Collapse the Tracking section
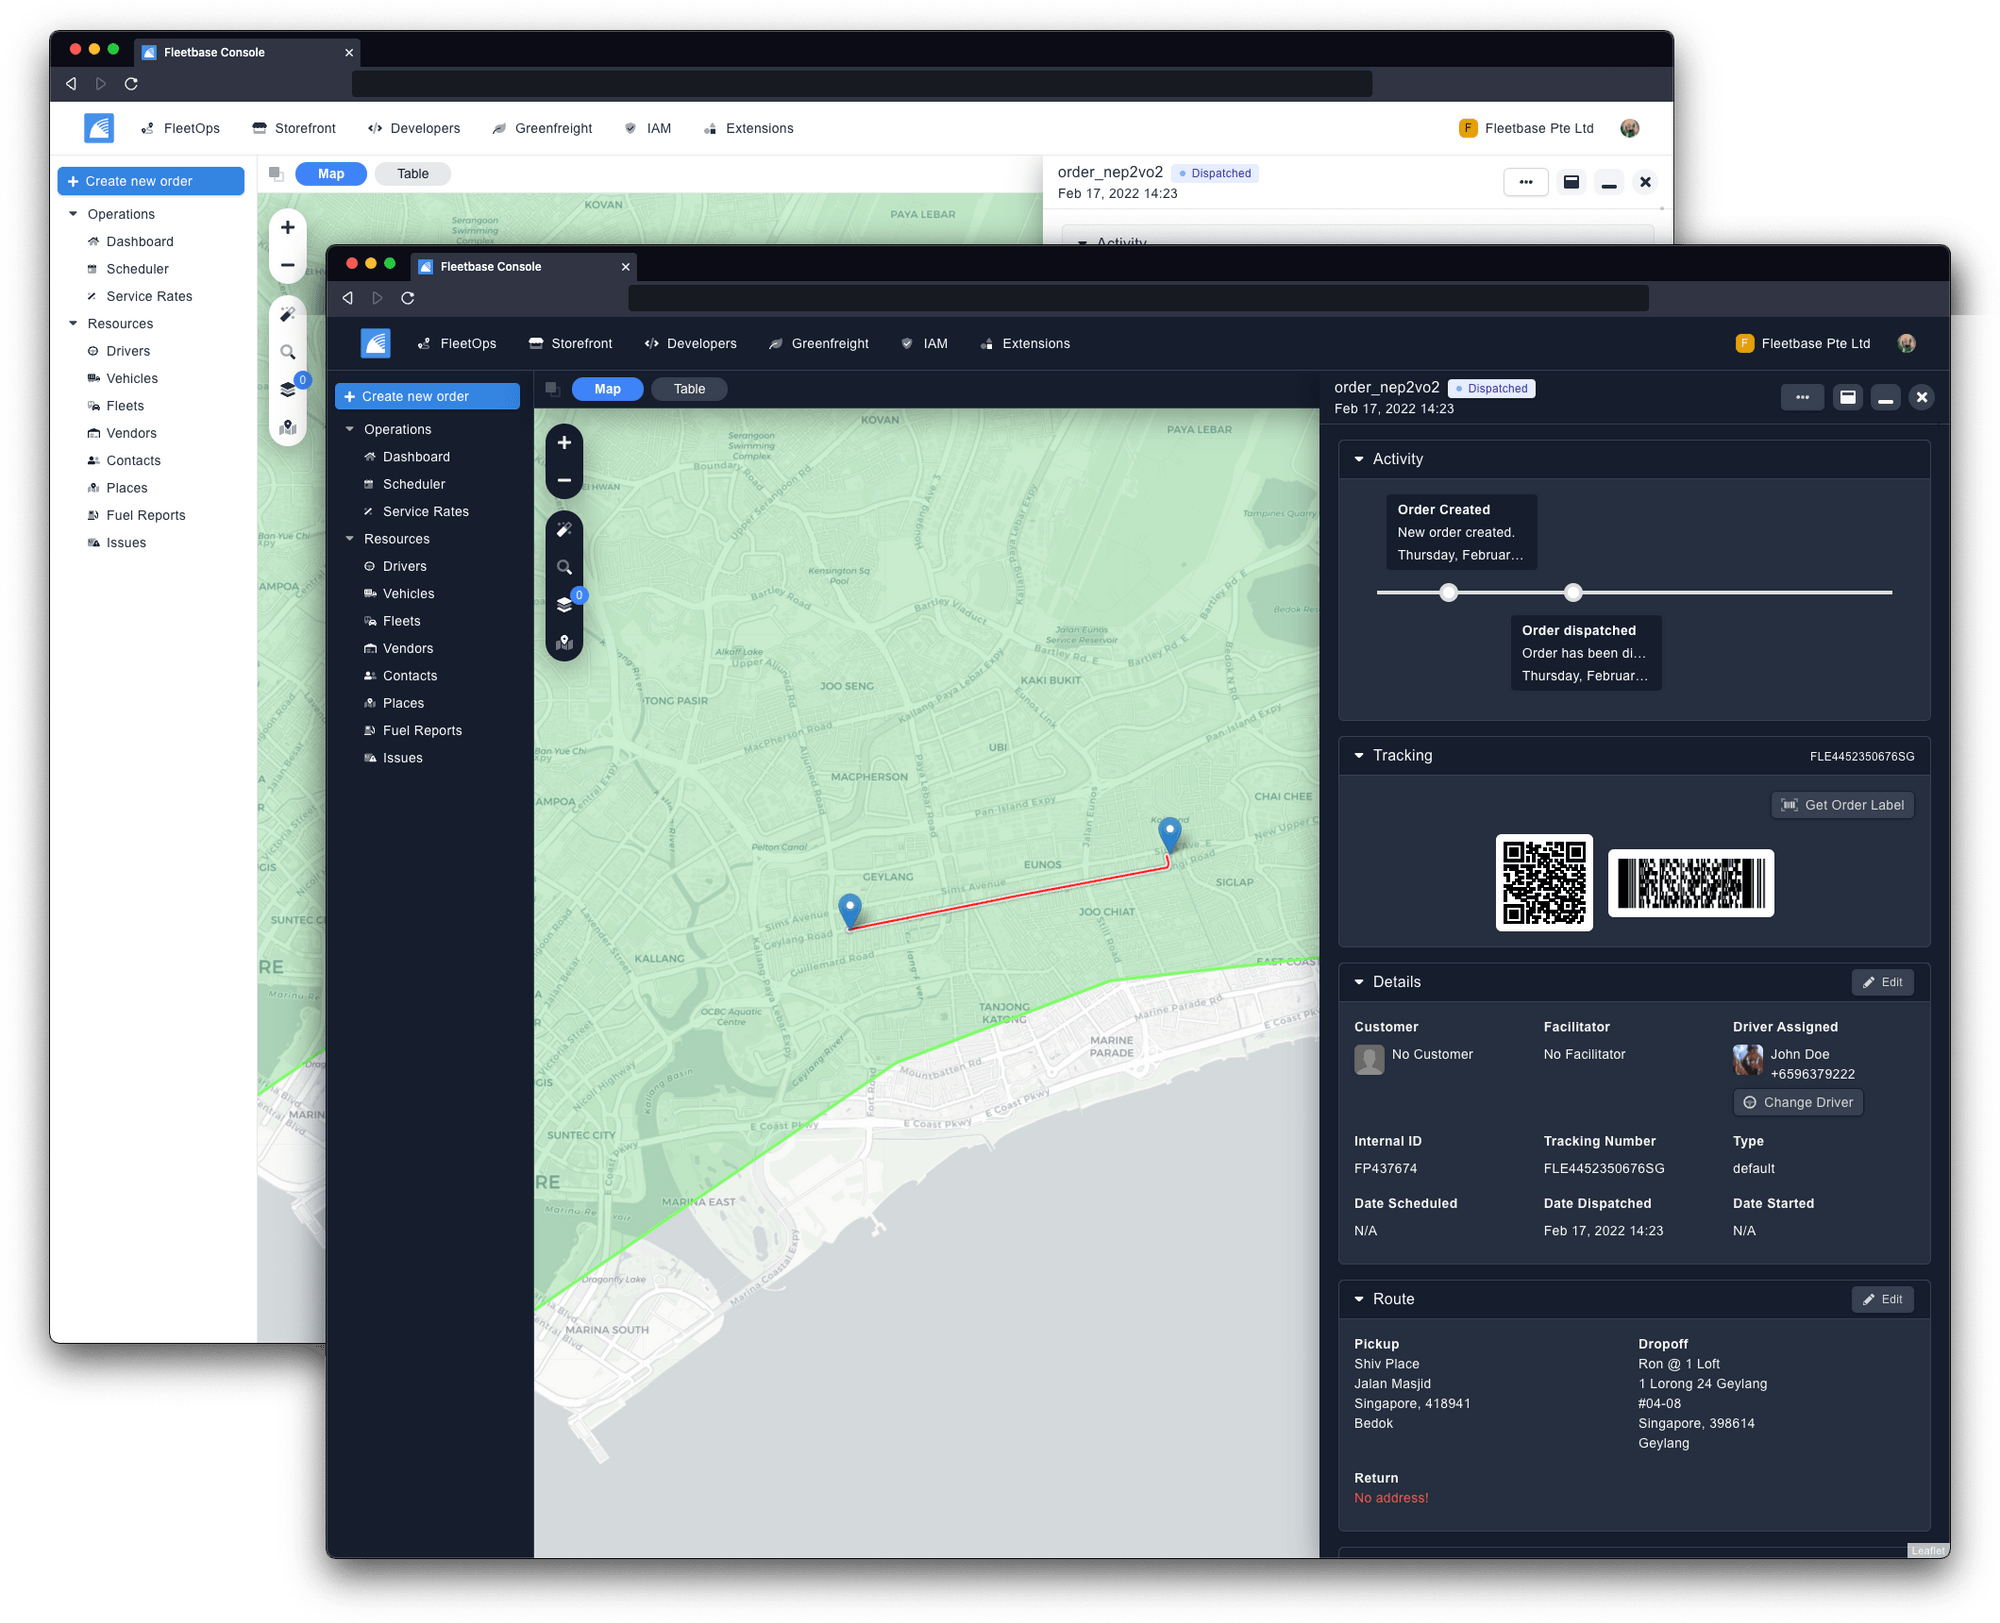The width and height of the screenshot is (2000, 1623). click(x=1358, y=755)
